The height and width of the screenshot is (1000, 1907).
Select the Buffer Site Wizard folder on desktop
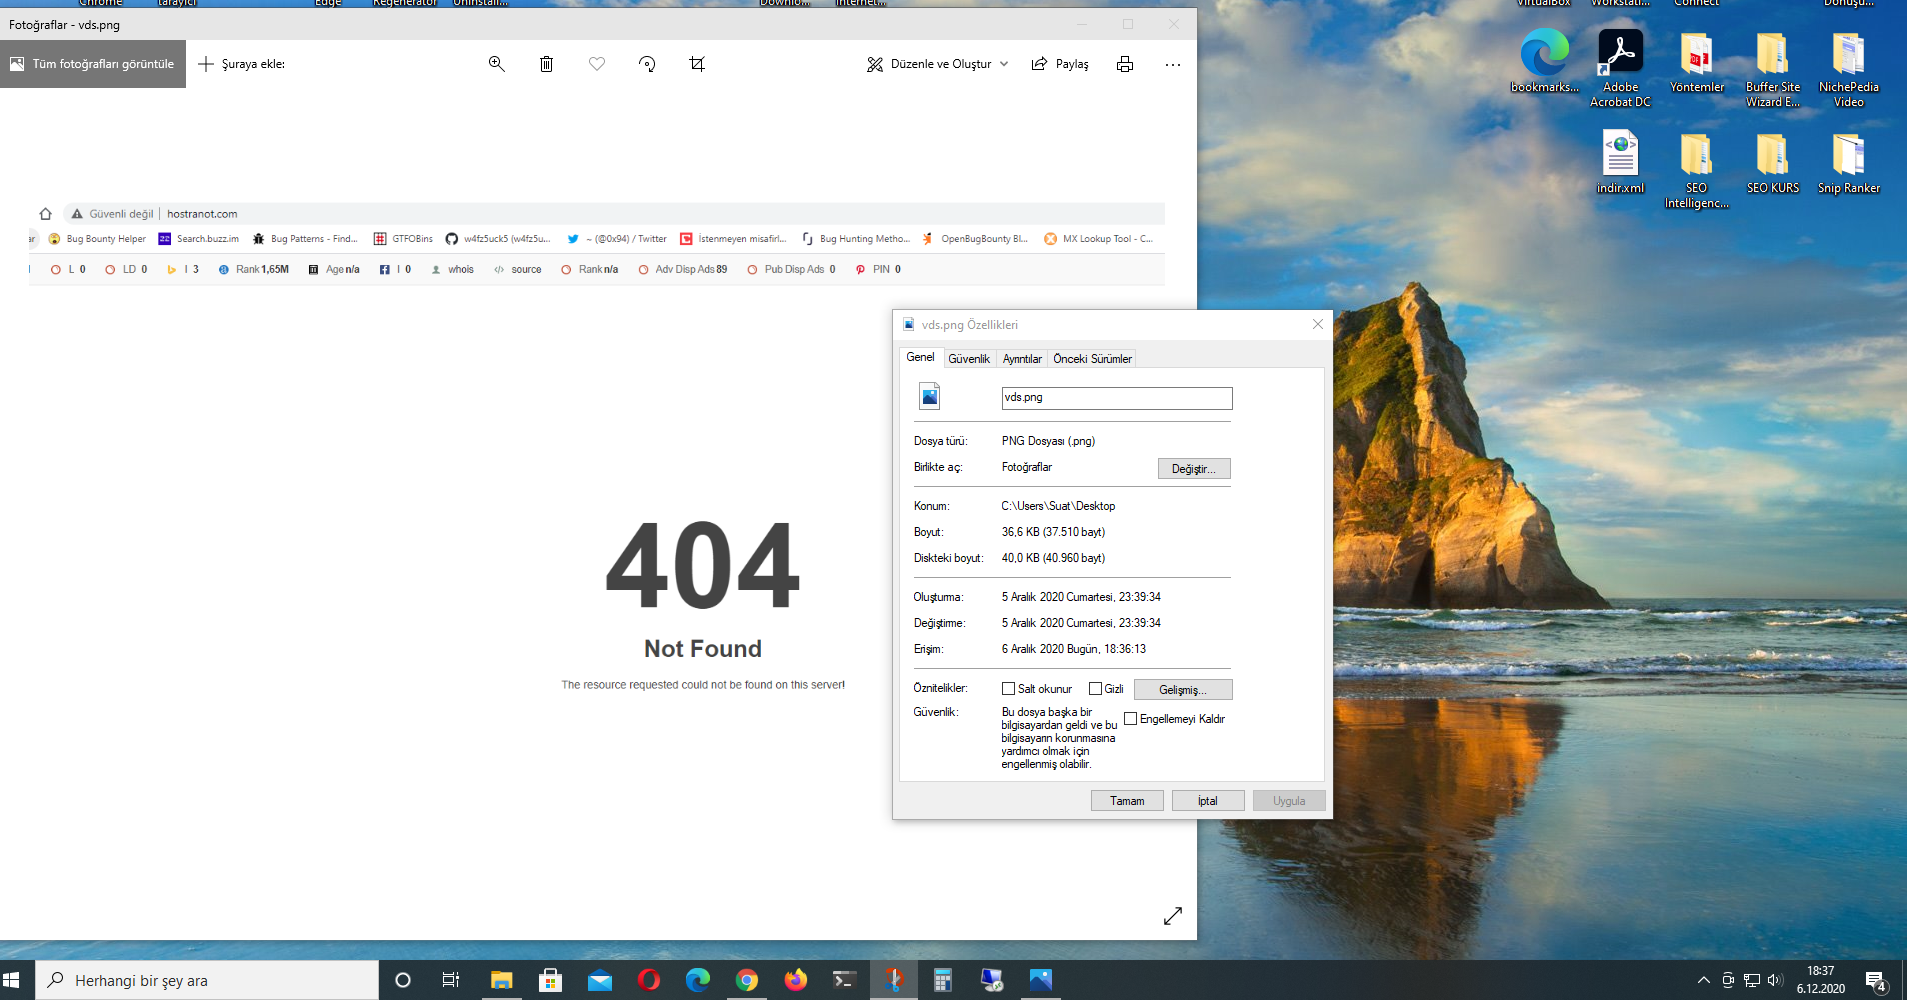click(x=1773, y=68)
